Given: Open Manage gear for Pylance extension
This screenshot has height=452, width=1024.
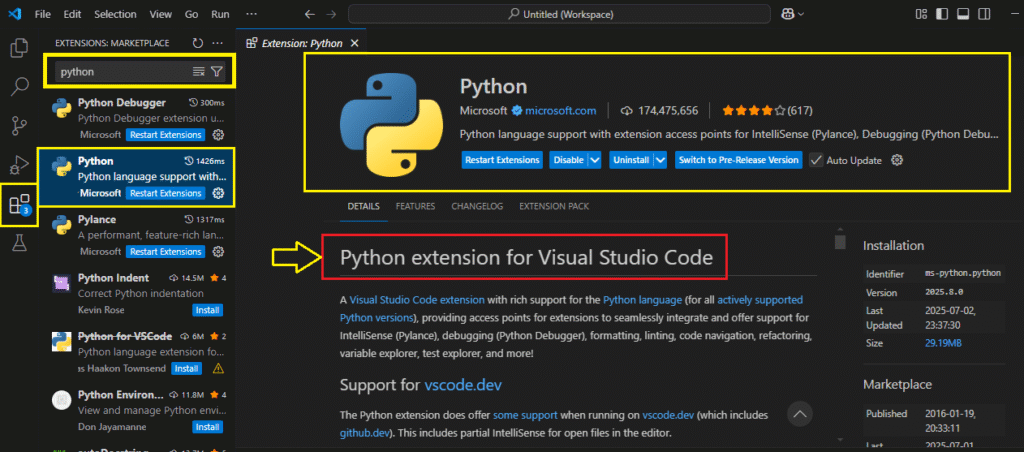Looking at the screenshot, I should 219,251.
